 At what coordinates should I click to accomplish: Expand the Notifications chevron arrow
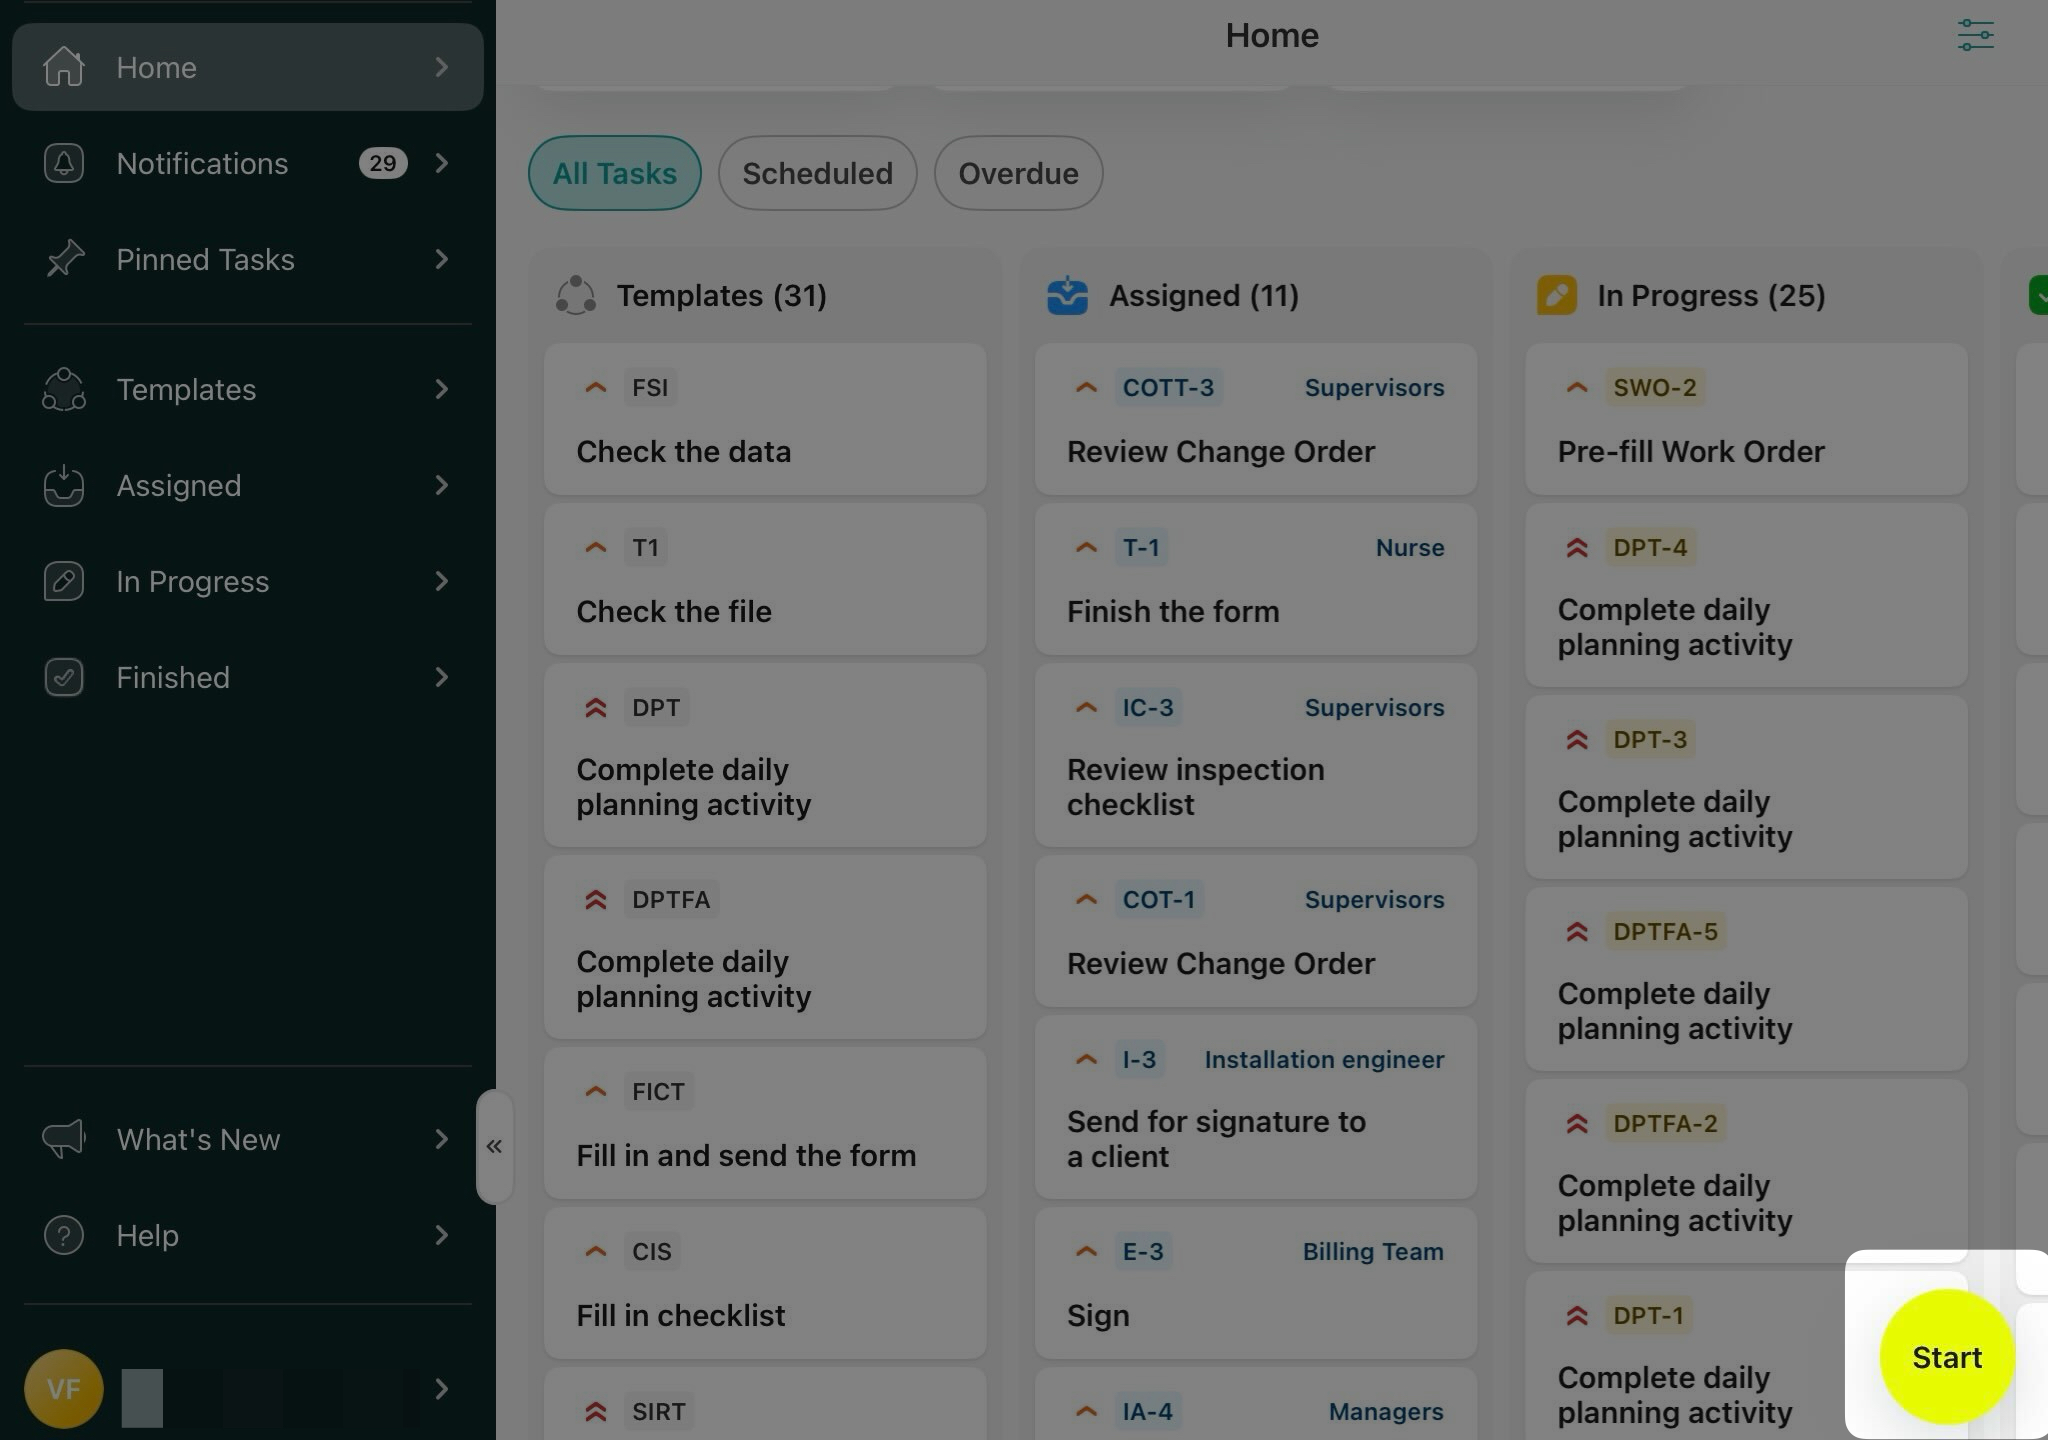pos(442,163)
